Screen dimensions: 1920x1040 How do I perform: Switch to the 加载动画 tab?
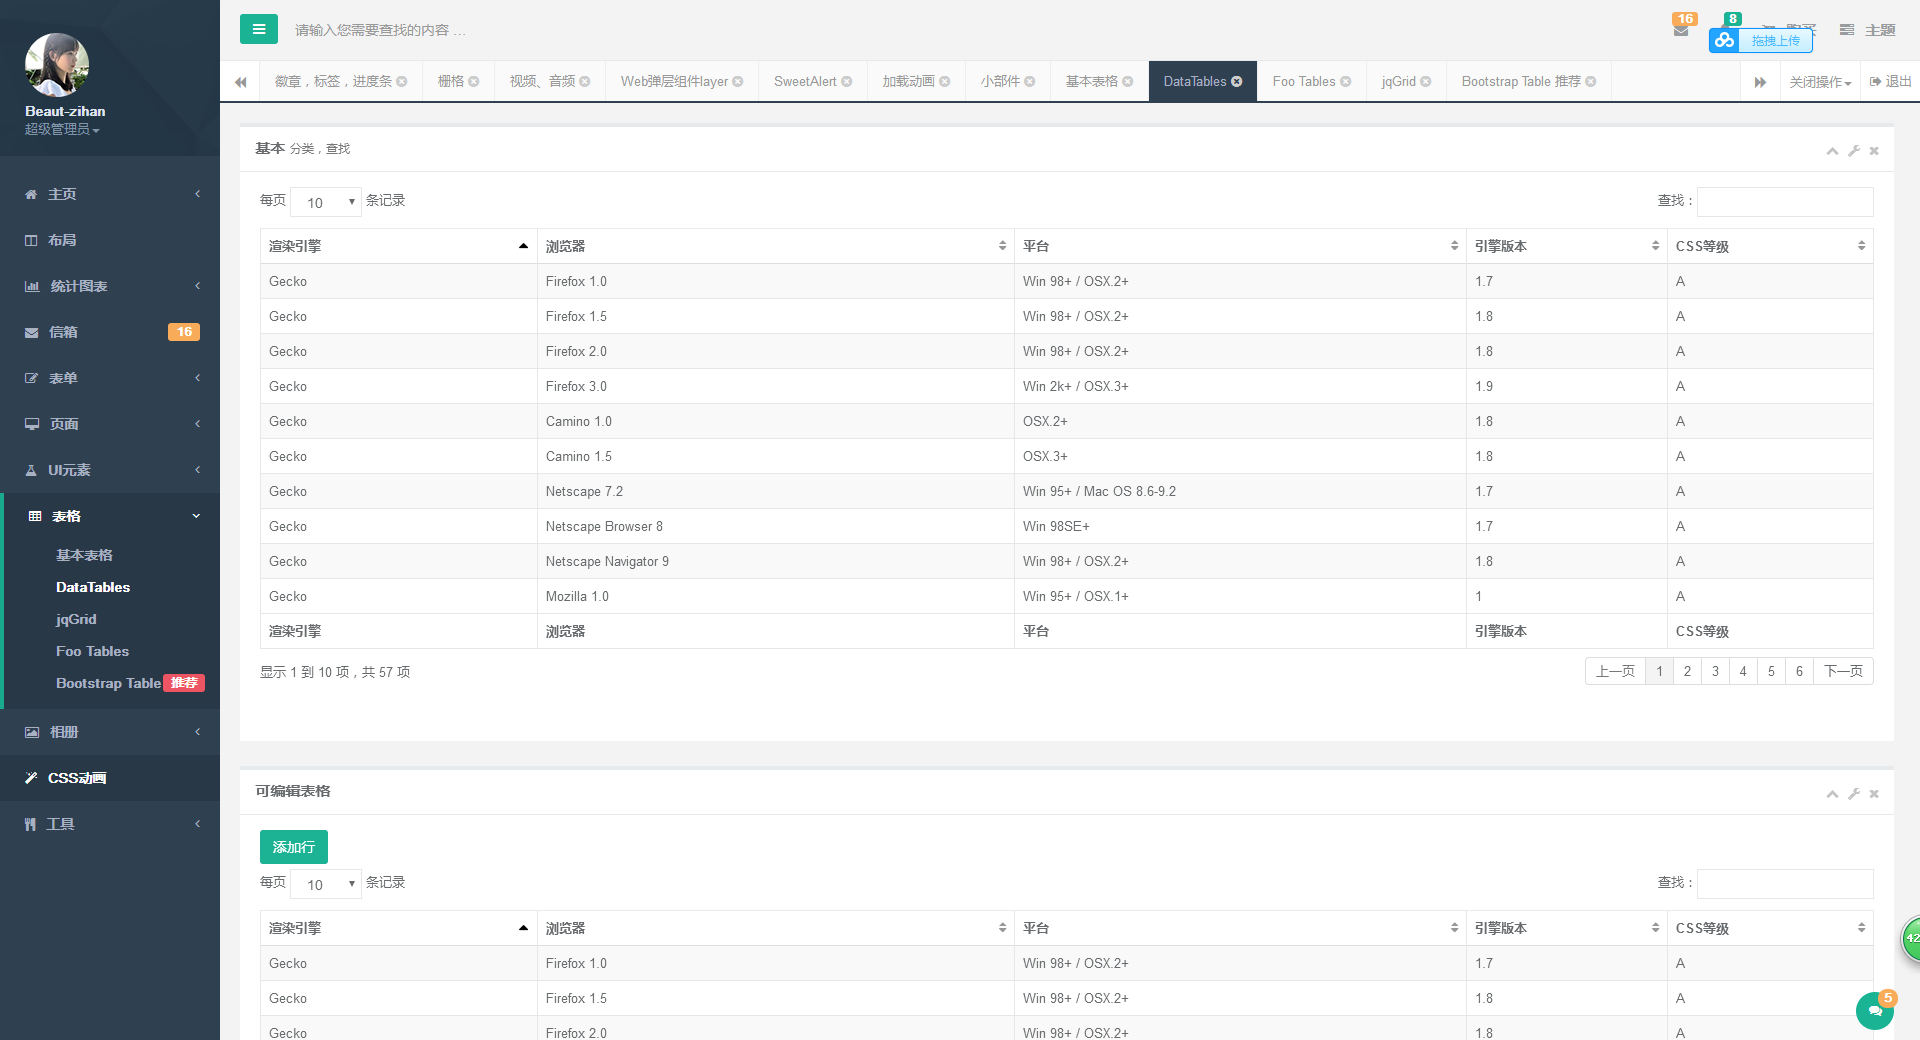click(916, 82)
